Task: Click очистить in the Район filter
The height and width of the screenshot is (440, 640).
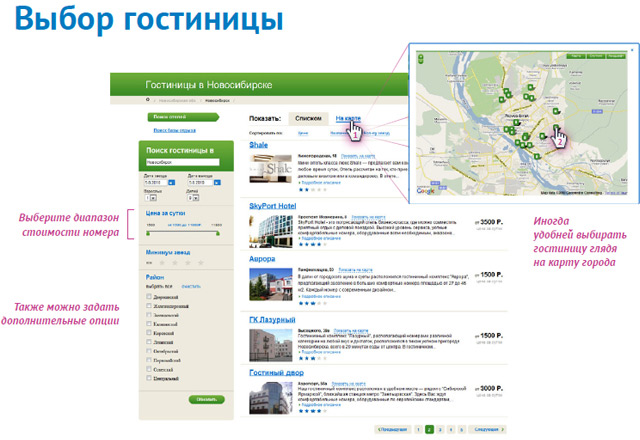Action: 191,287
